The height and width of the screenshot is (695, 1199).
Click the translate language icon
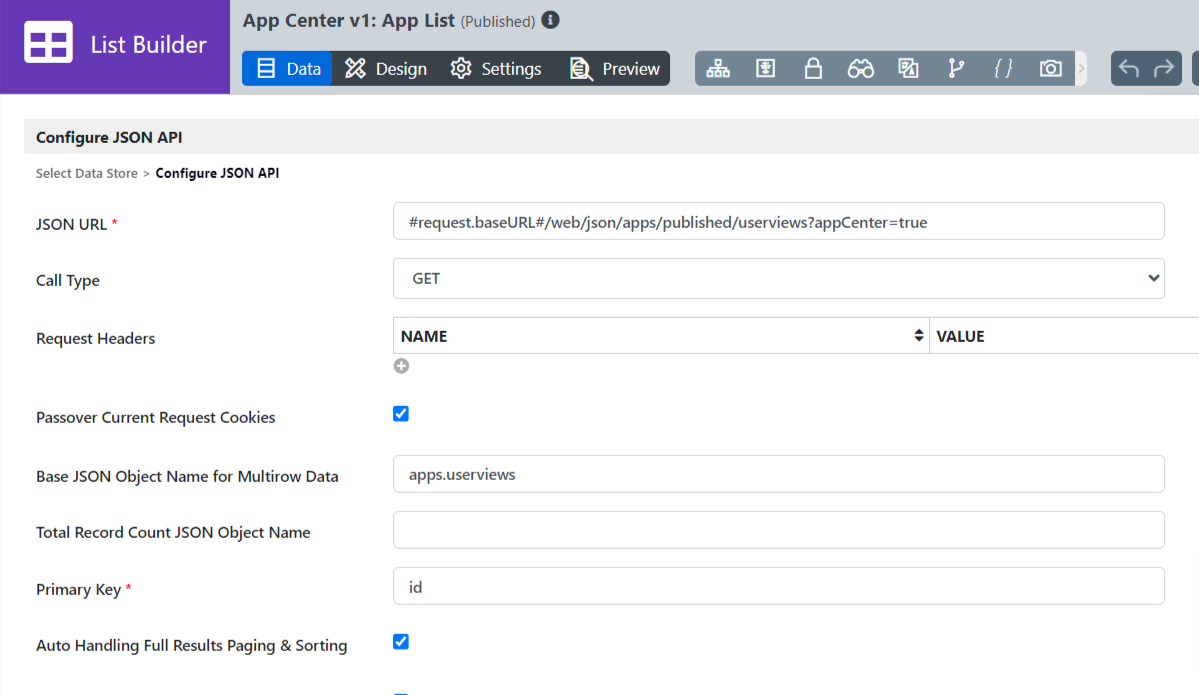coord(908,69)
